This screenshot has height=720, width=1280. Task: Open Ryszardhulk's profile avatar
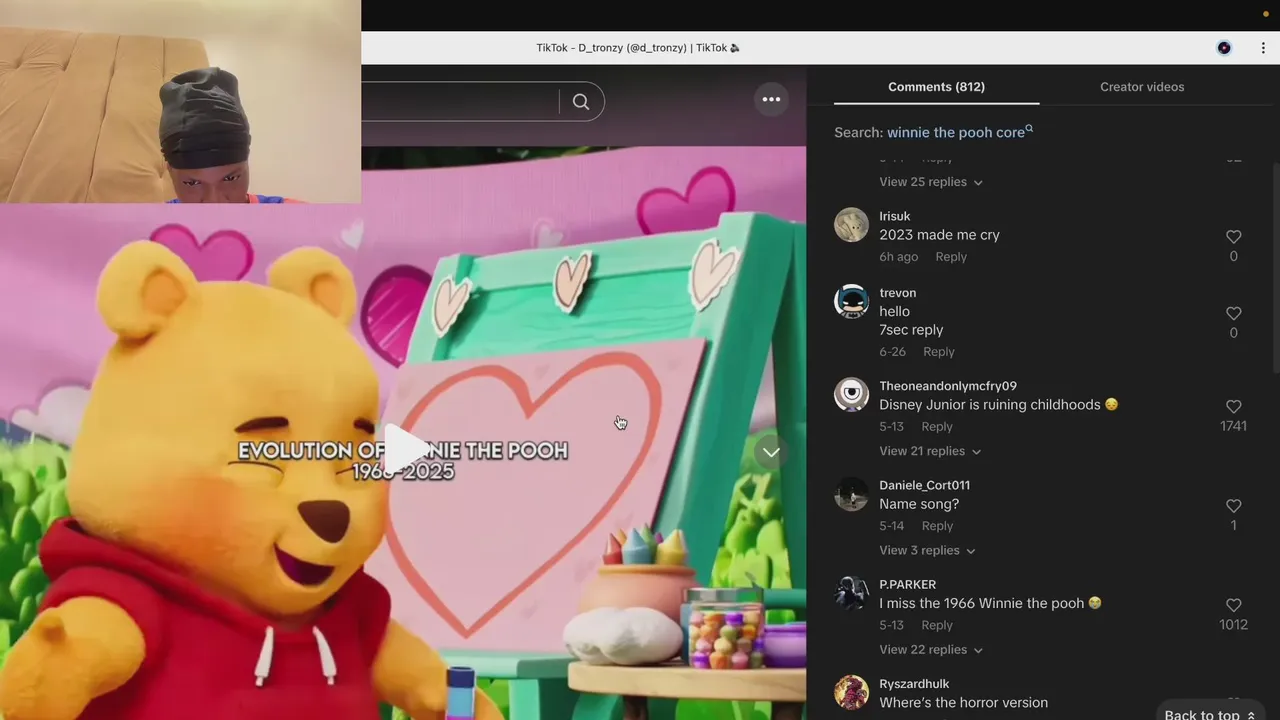tap(852, 692)
